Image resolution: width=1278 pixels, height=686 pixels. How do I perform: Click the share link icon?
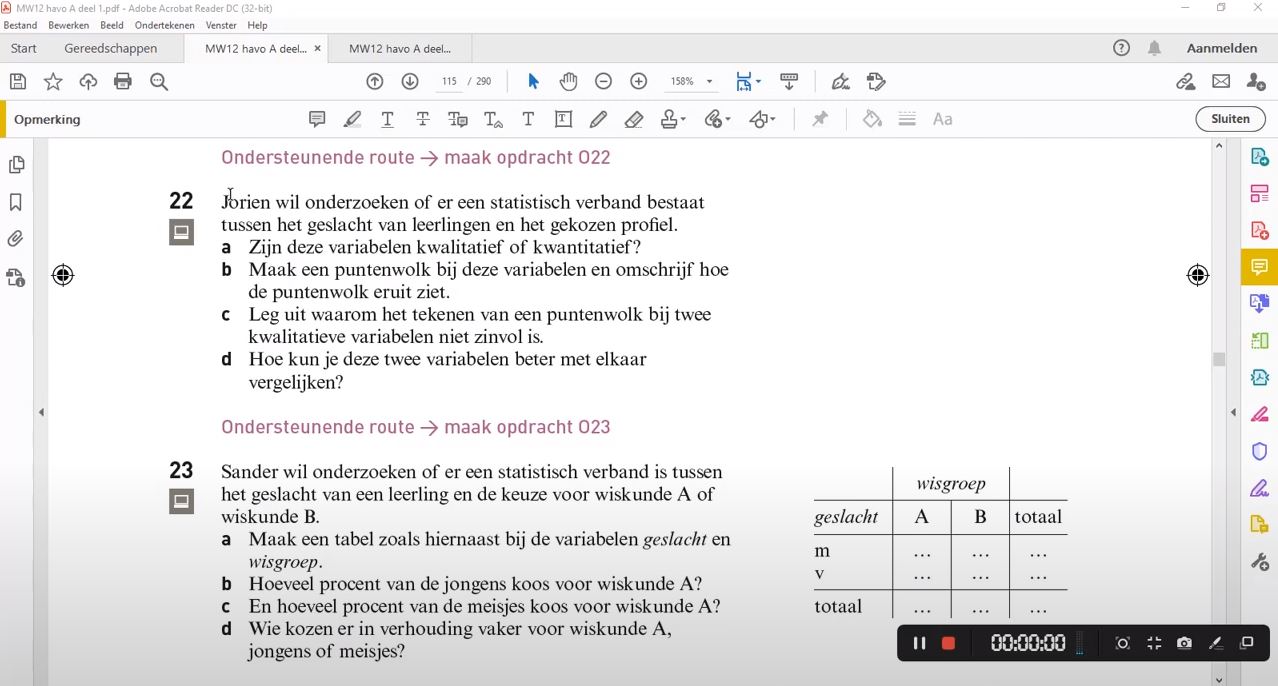[1186, 82]
